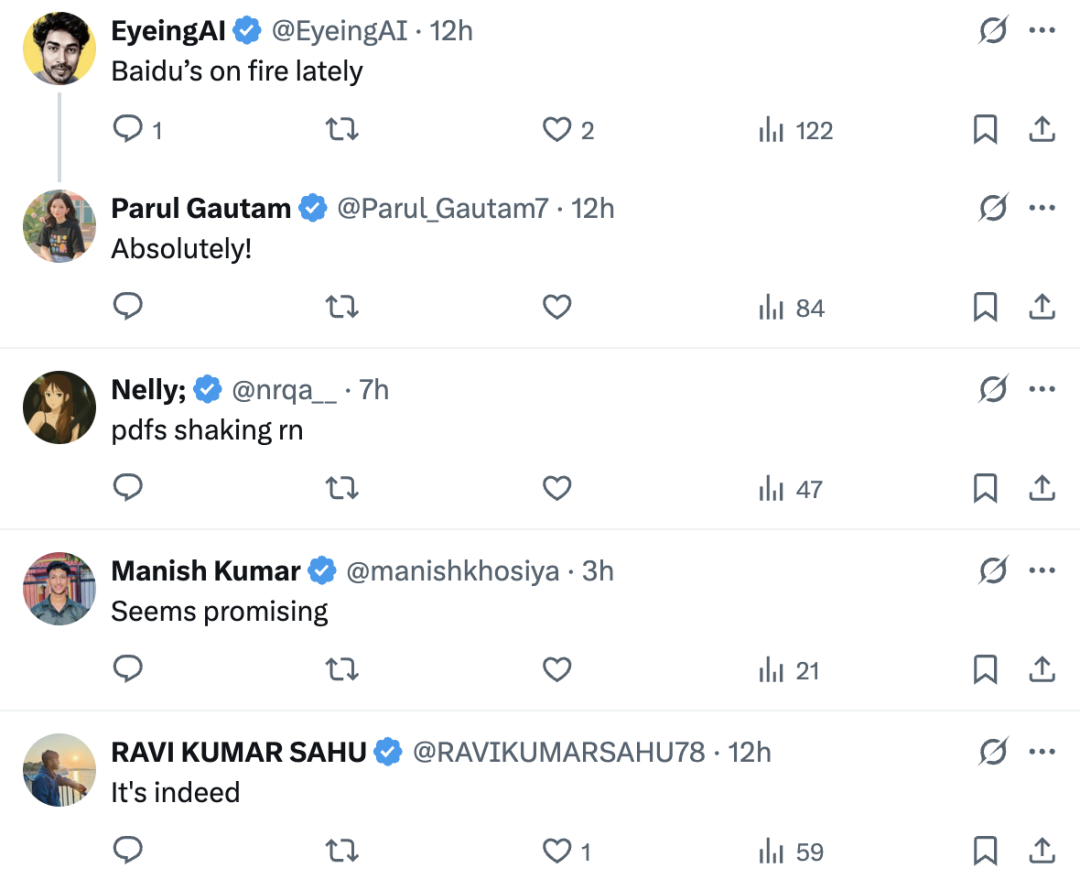View analytics for Parul Gautam's 84 views
This screenshot has width=1080, height=879.
791,308
